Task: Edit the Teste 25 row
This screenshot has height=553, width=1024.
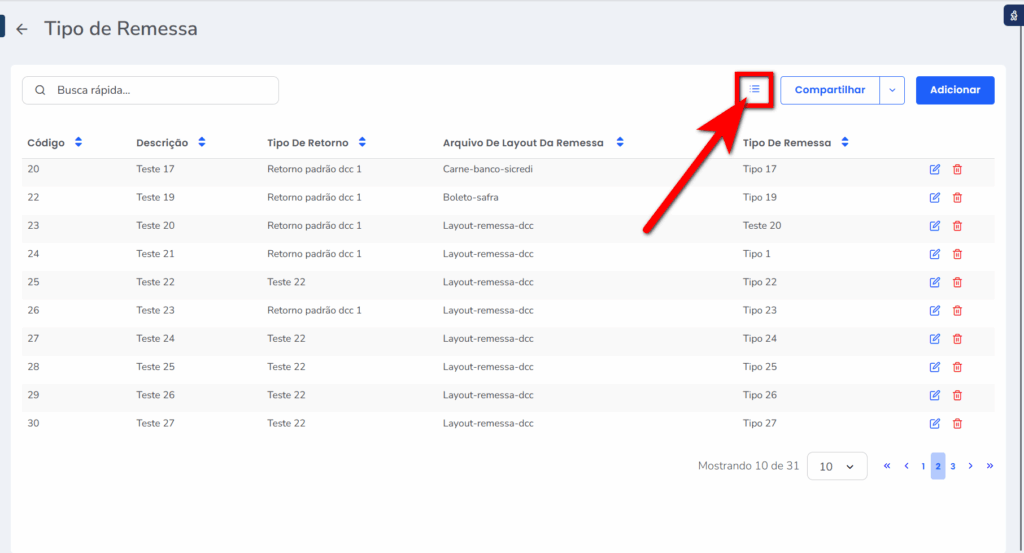Action: click(935, 367)
